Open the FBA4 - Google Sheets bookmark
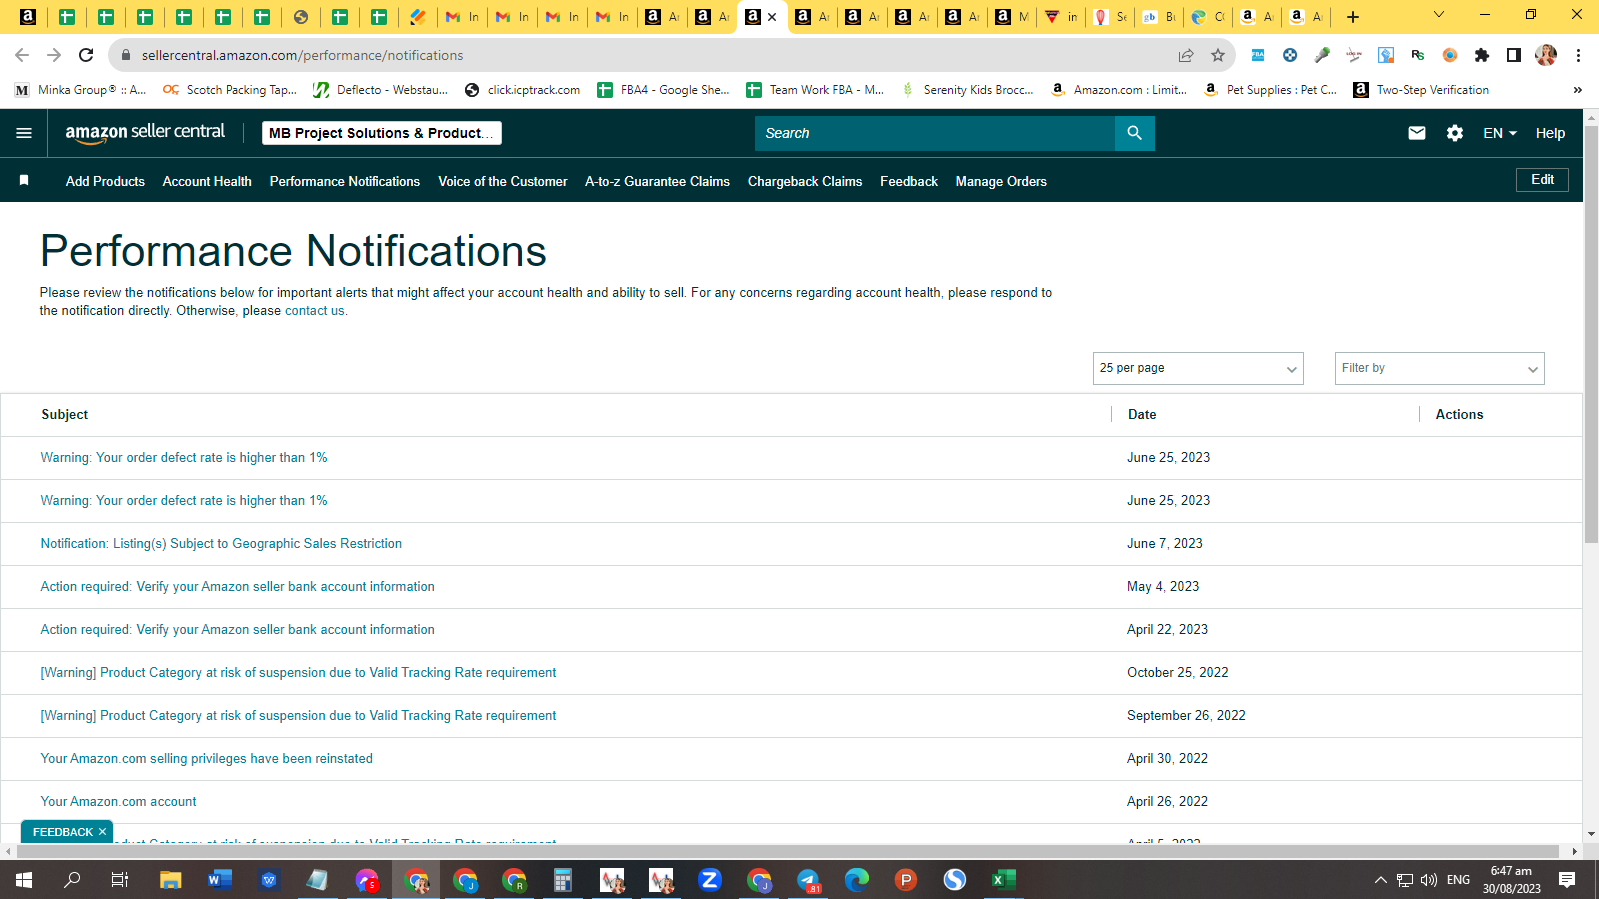1599x899 pixels. pos(663,90)
